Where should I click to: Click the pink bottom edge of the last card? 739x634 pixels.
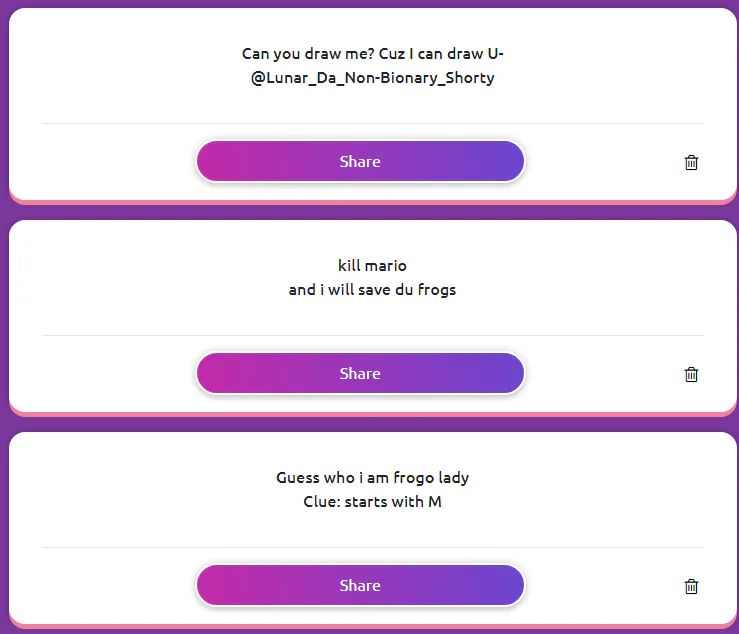click(373, 626)
